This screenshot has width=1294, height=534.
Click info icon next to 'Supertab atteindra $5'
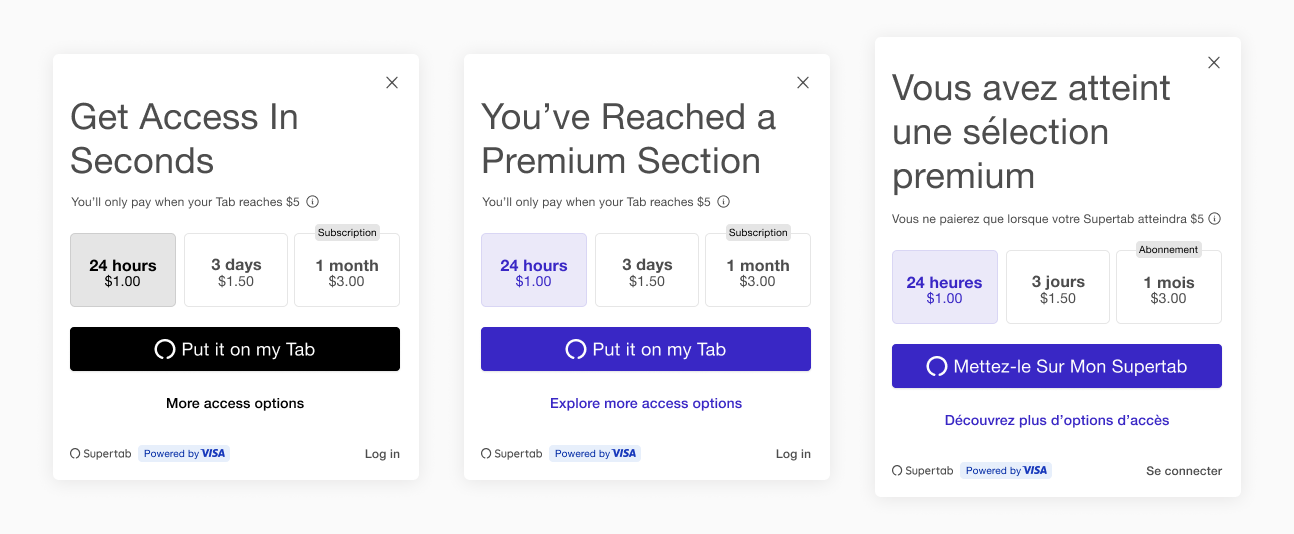point(1215,219)
